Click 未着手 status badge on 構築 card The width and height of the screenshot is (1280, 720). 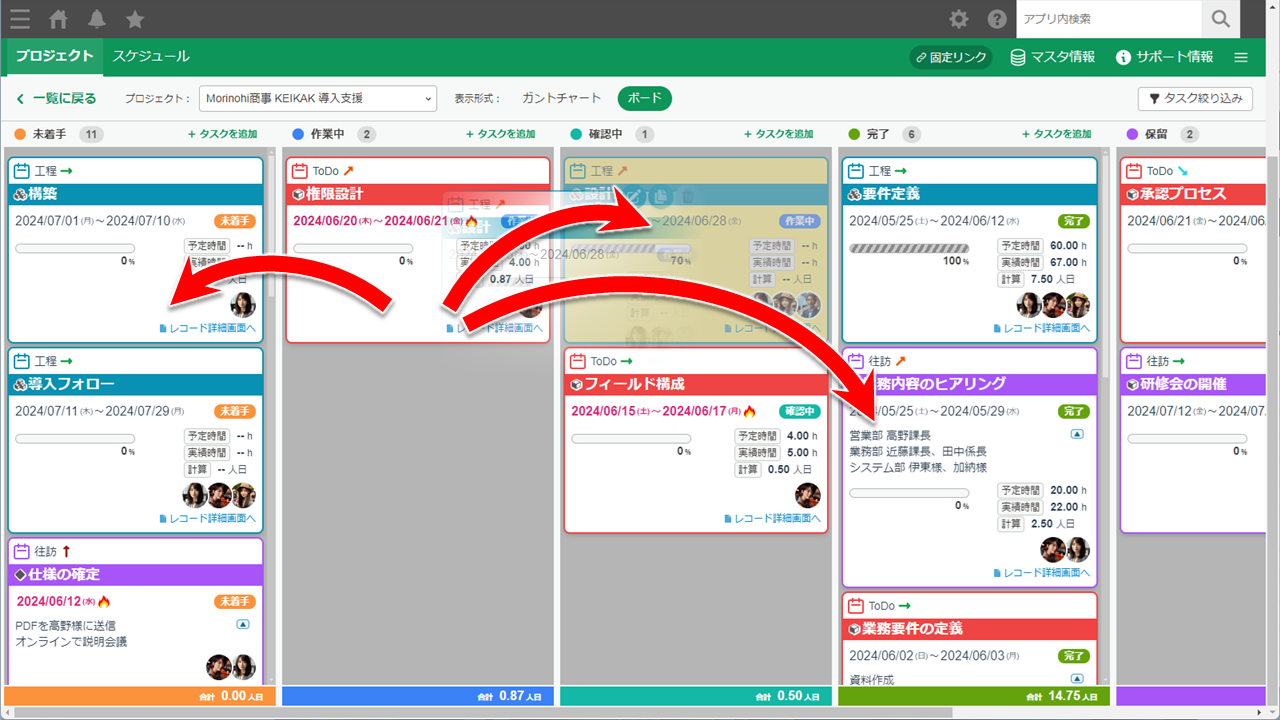click(235, 220)
